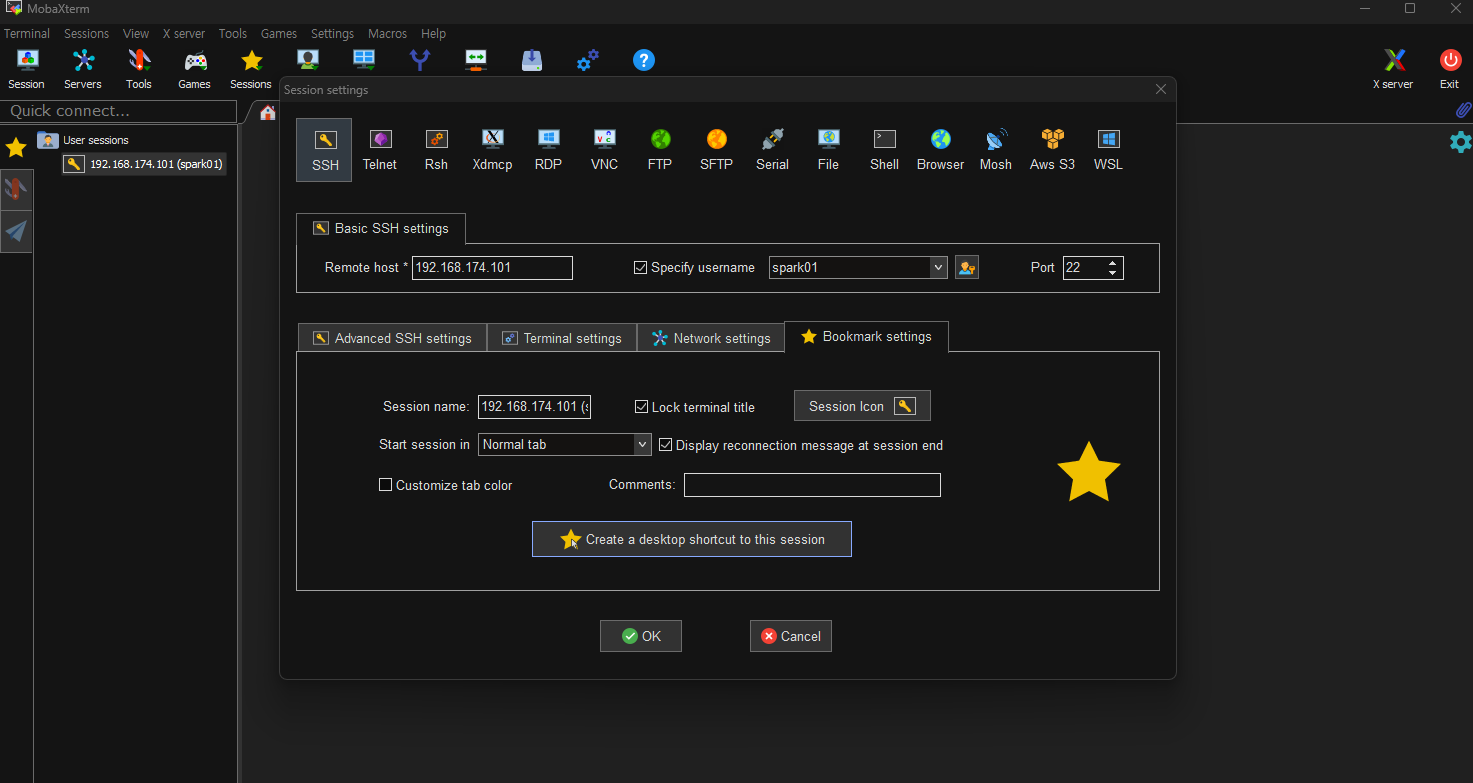Open credentials manager icon next to username
The width and height of the screenshot is (1473, 783).
tap(967, 267)
